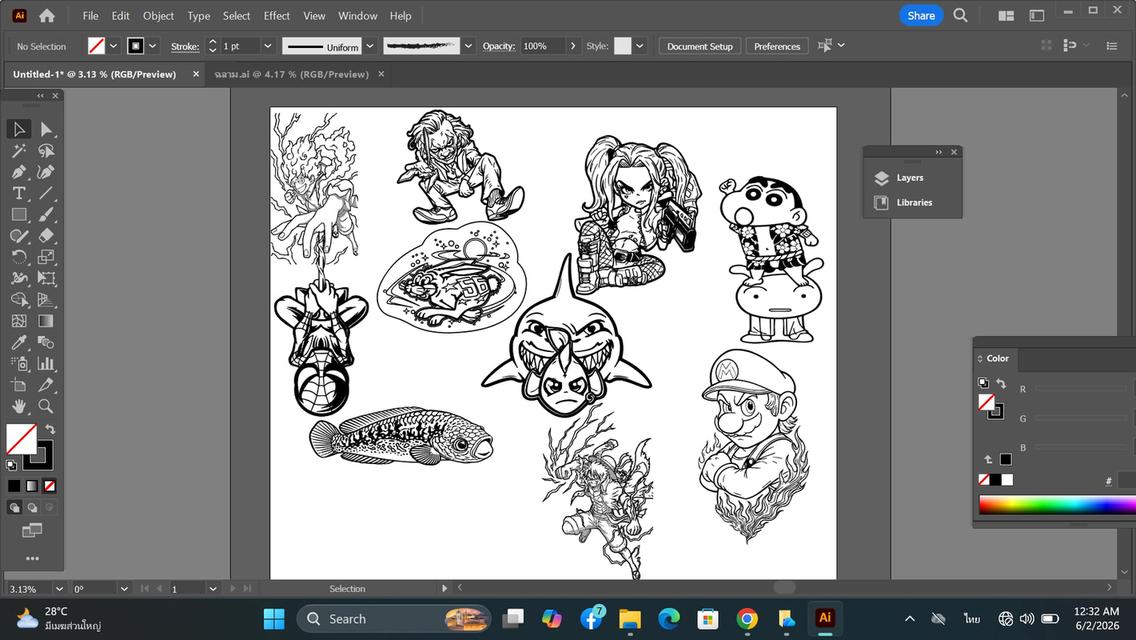Select the Rotate tool
Image resolution: width=1136 pixels, height=640 pixels.
tap(19, 257)
